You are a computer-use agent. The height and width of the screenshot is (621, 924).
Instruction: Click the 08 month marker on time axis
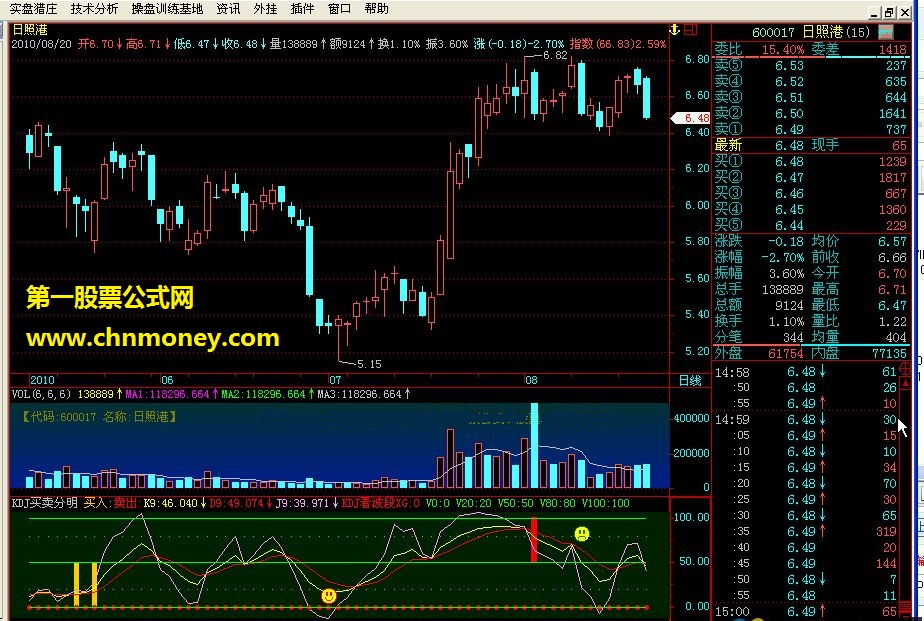tap(531, 381)
